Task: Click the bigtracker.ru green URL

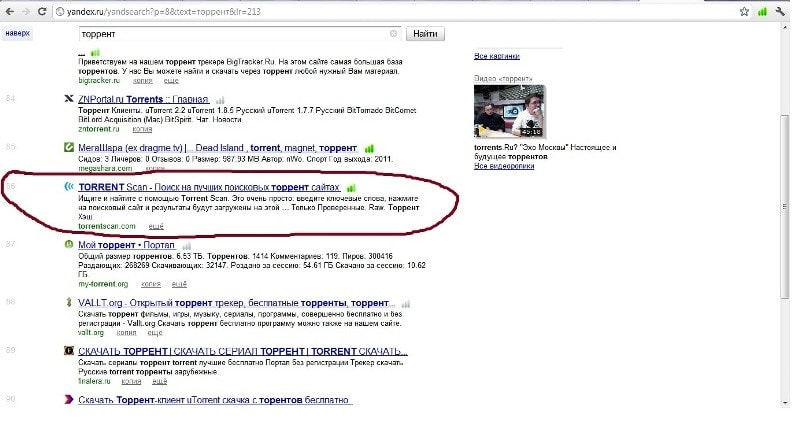Action: [x=99, y=81]
